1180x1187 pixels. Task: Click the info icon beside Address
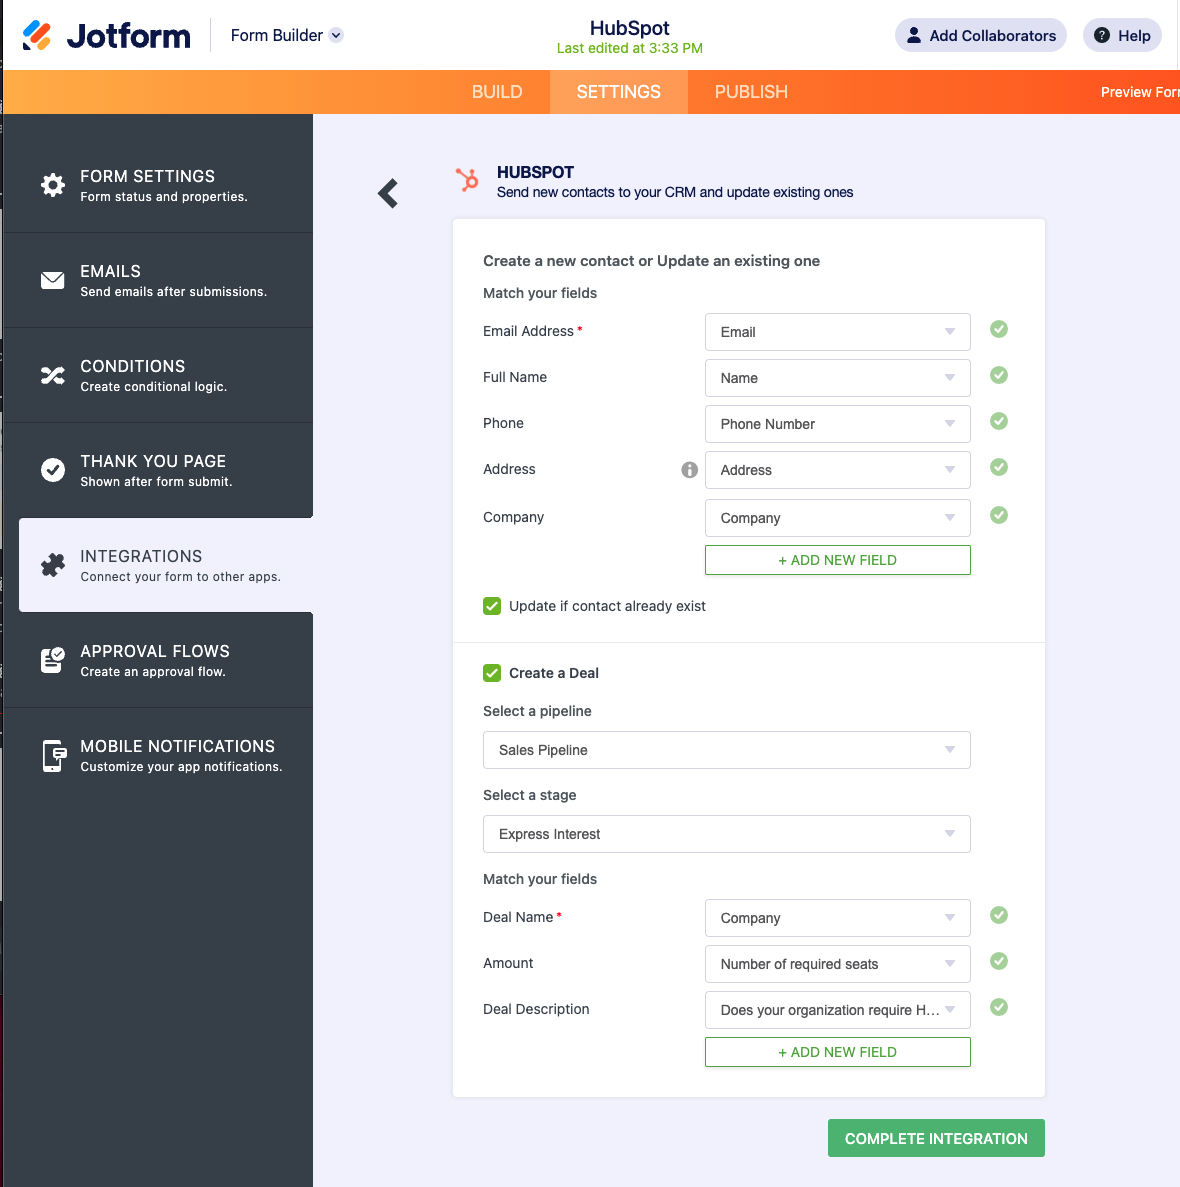tap(690, 470)
